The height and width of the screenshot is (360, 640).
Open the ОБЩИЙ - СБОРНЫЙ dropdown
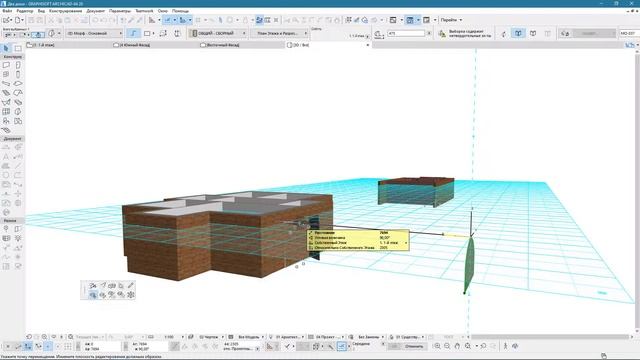coord(218,33)
